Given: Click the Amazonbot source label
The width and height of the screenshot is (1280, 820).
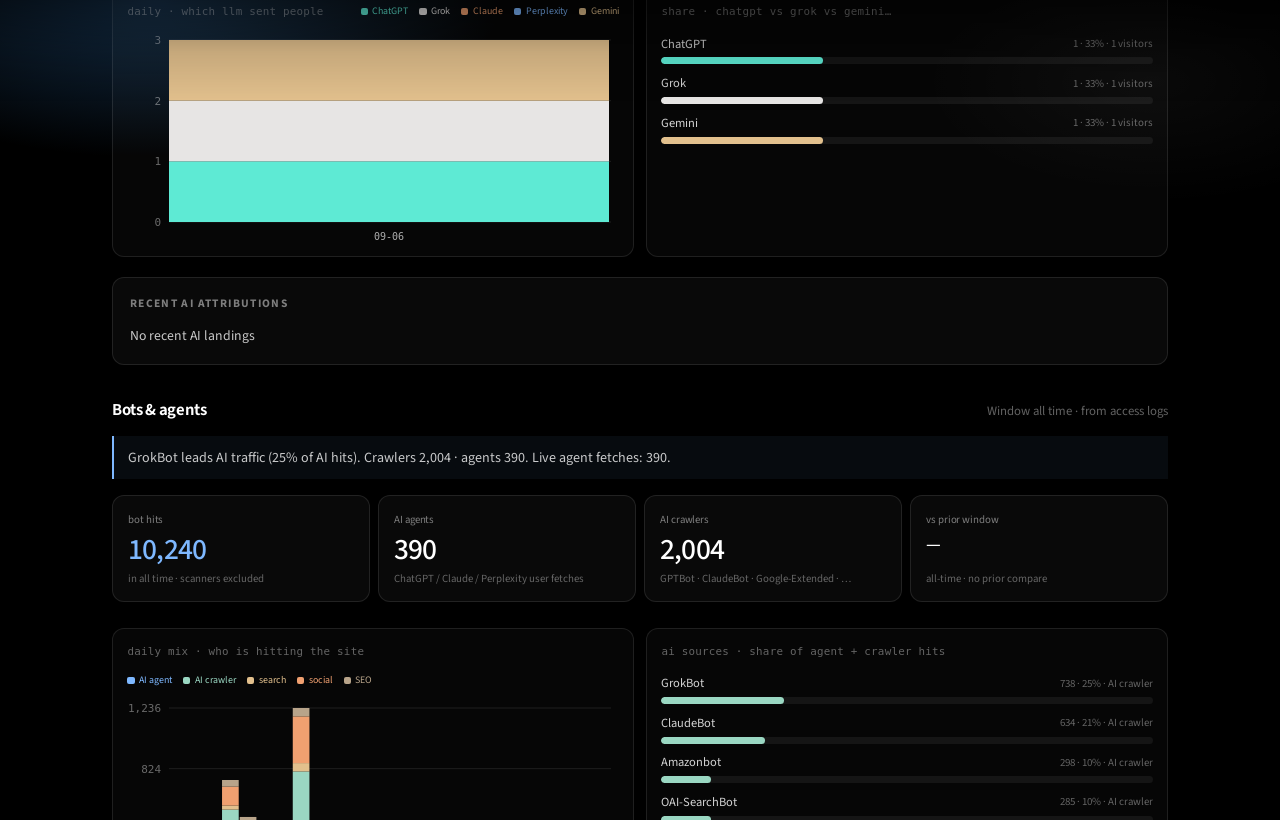Looking at the screenshot, I should tap(691, 762).
